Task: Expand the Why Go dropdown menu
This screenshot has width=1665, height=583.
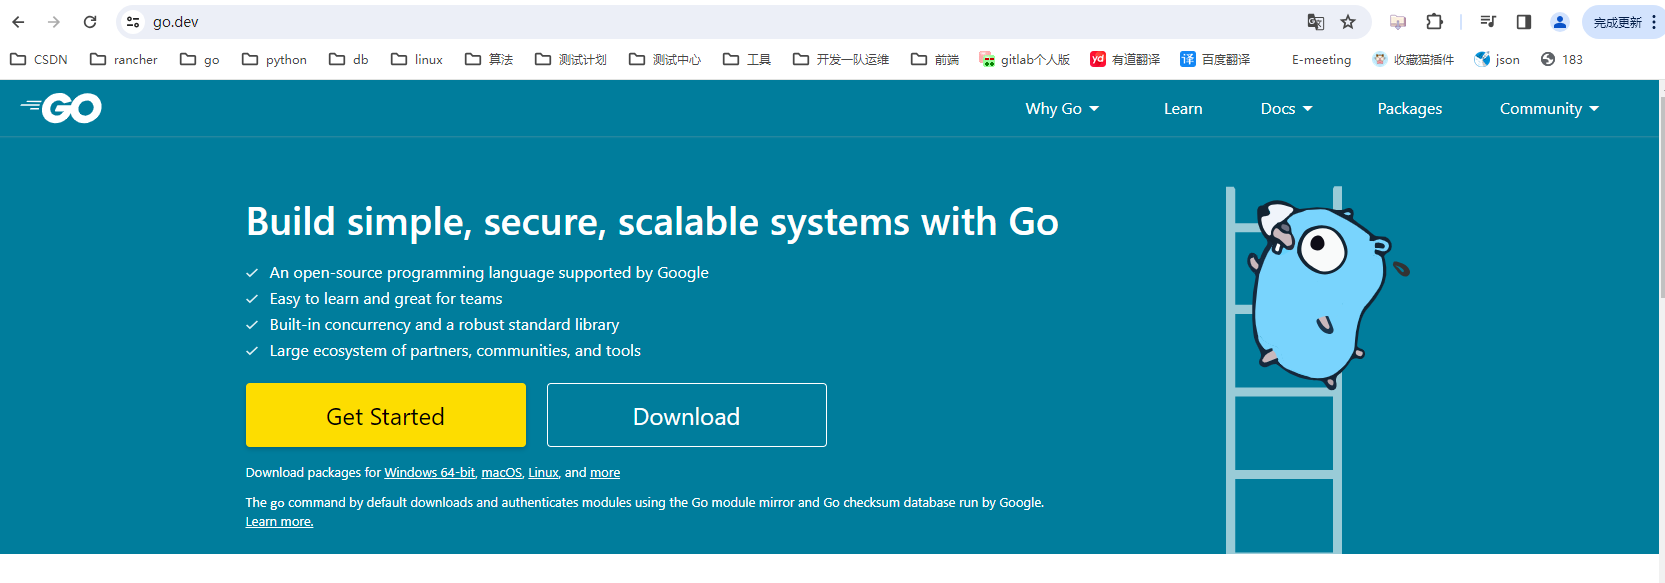Action: point(1062,109)
